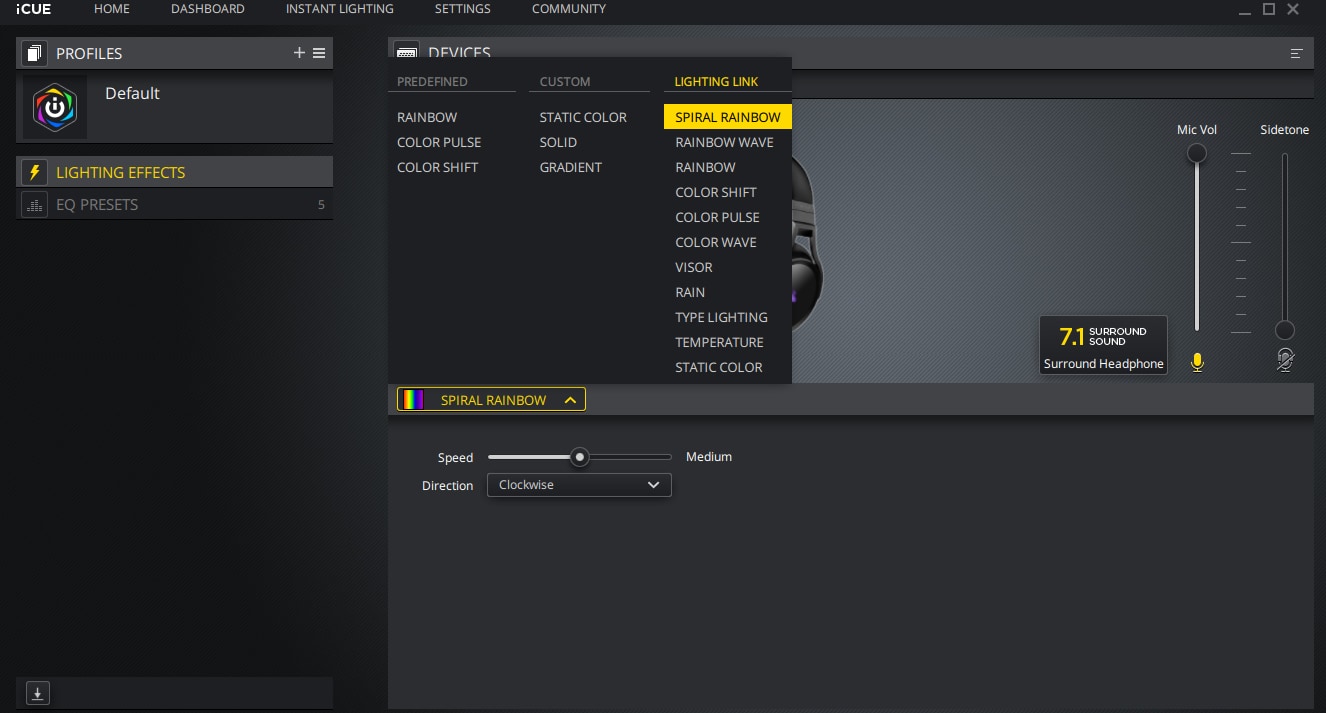Click the devices panel options icon
Viewport: 1326px width, 713px height.
click(x=1296, y=53)
